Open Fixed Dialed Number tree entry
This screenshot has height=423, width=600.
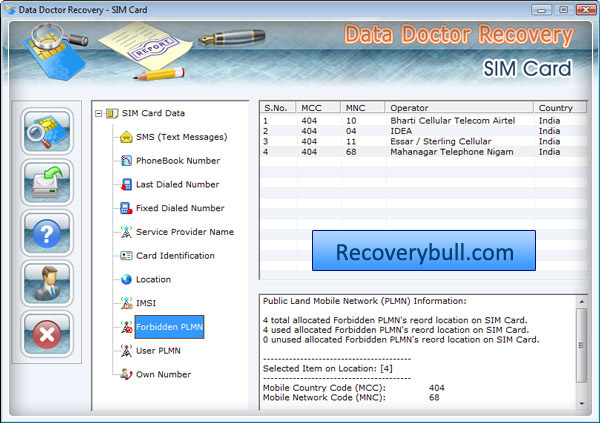(x=180, y=208)
